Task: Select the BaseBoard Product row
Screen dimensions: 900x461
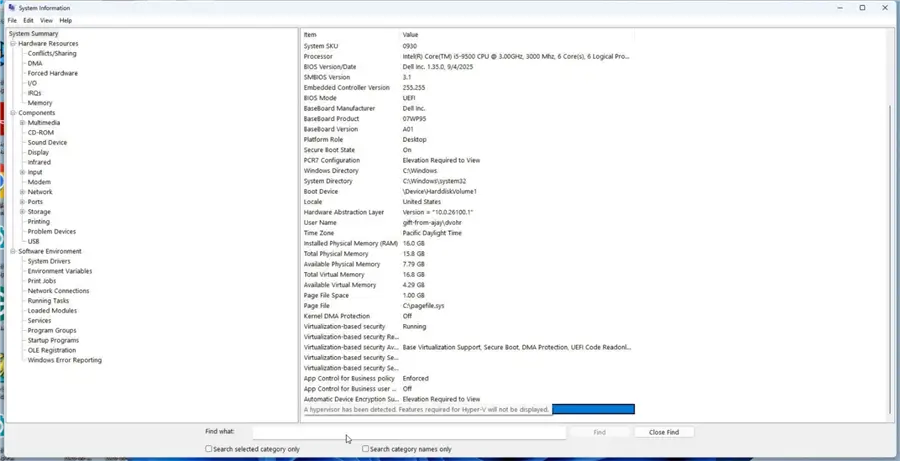Action: click(468, 119)
